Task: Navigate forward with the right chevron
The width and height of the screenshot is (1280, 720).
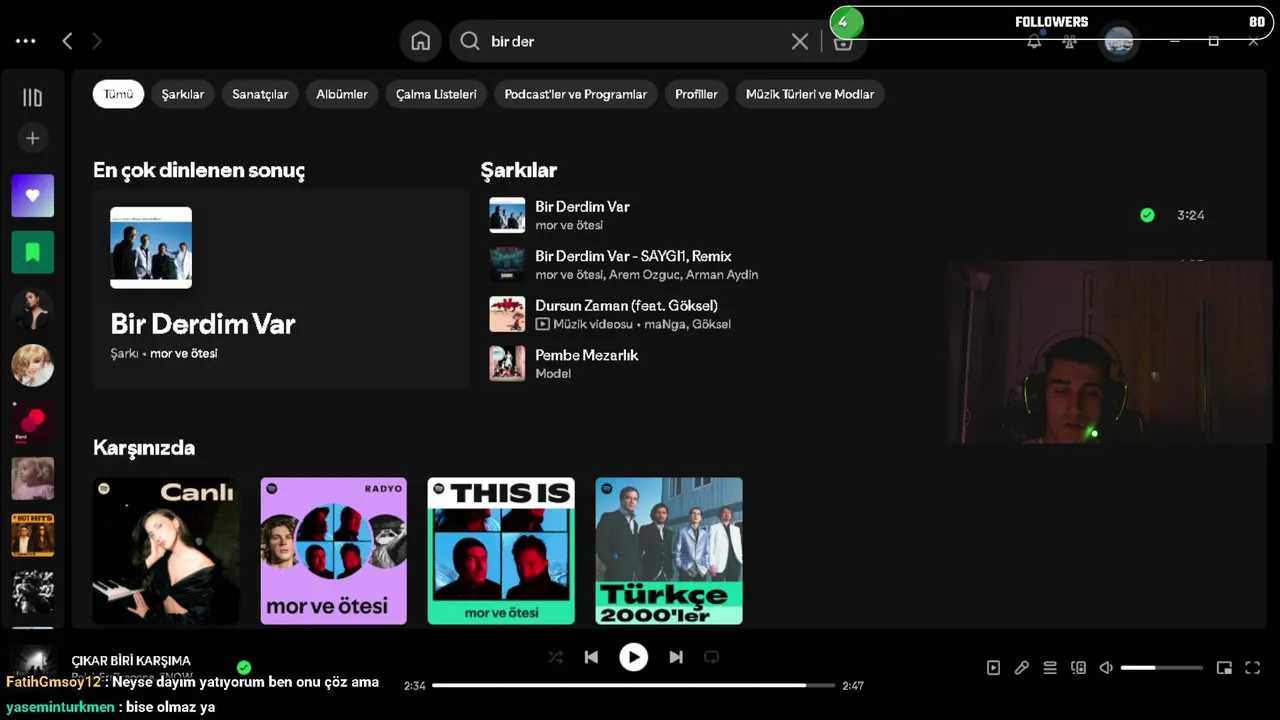Action: [x=97, y=41]
